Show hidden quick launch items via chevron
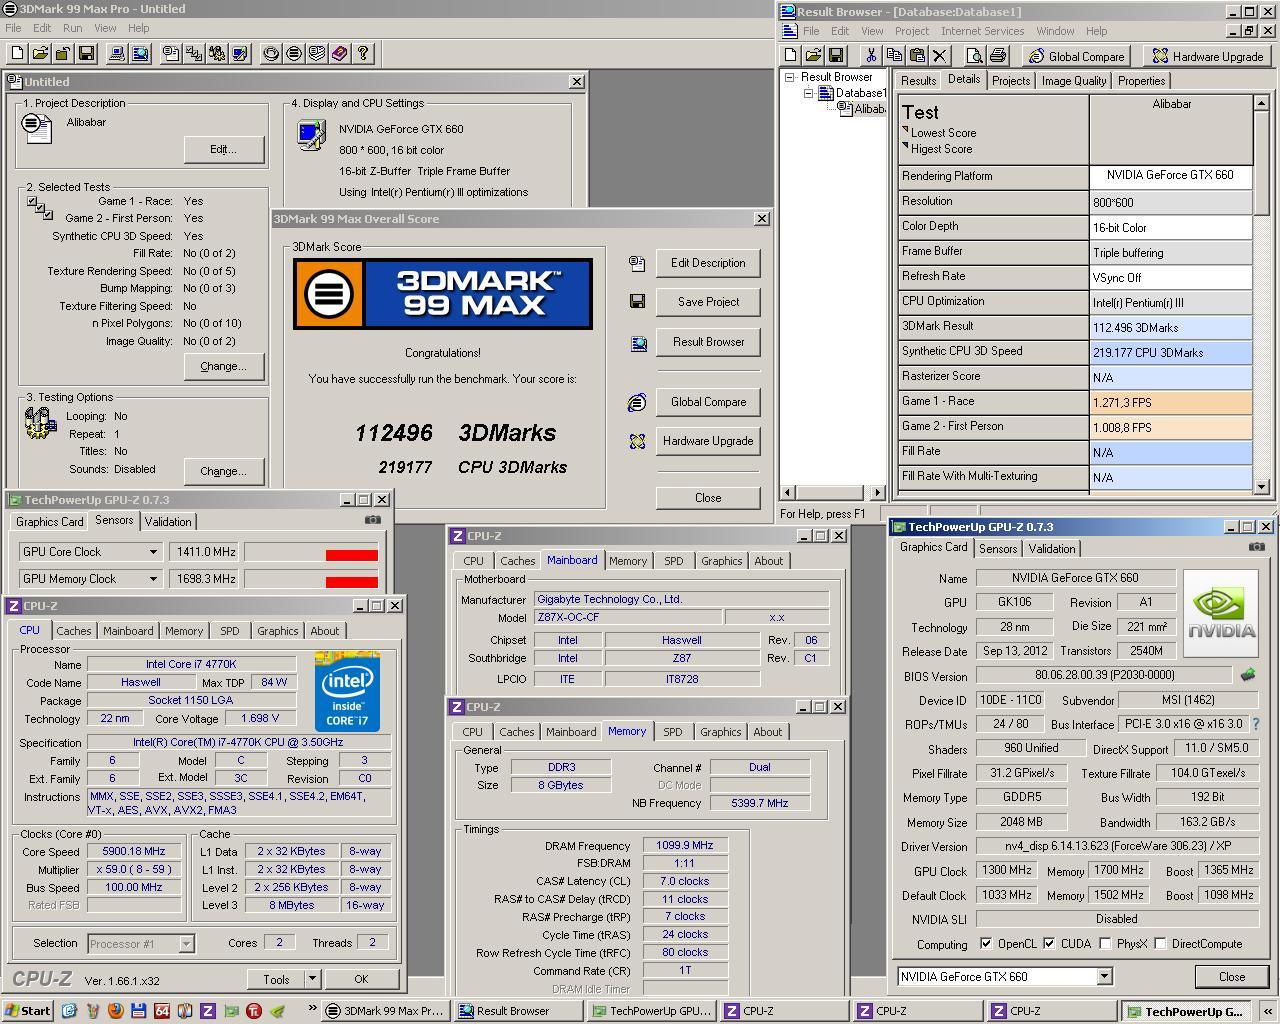Screen dimensions: 1280x1024 click(312, 1010)
